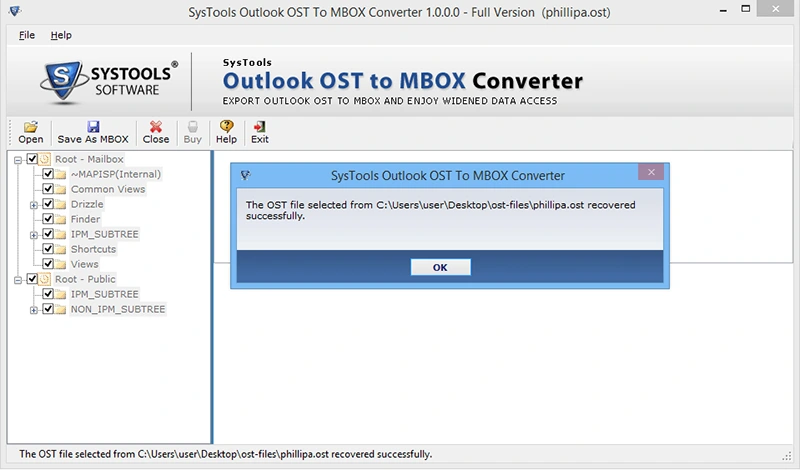
Task: Select the Views folder label
Action: 85,264
